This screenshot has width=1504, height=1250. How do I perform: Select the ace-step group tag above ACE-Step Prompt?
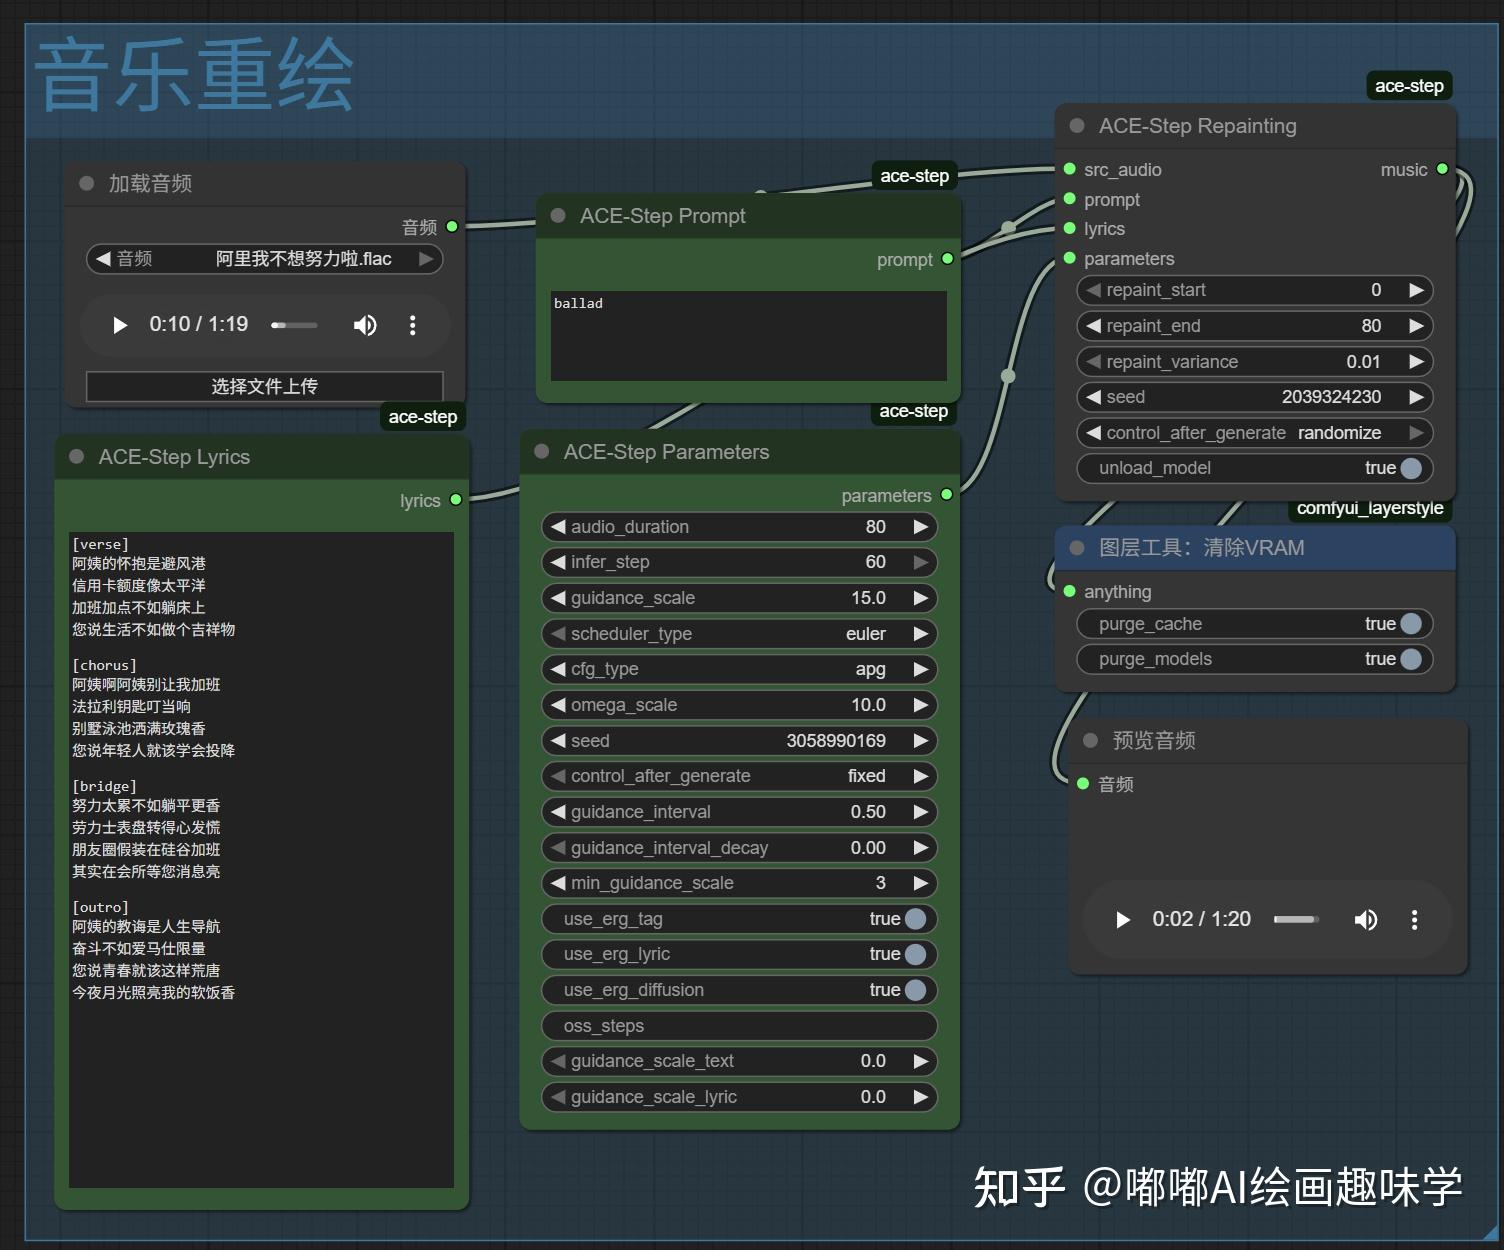(x=913, y=175)
